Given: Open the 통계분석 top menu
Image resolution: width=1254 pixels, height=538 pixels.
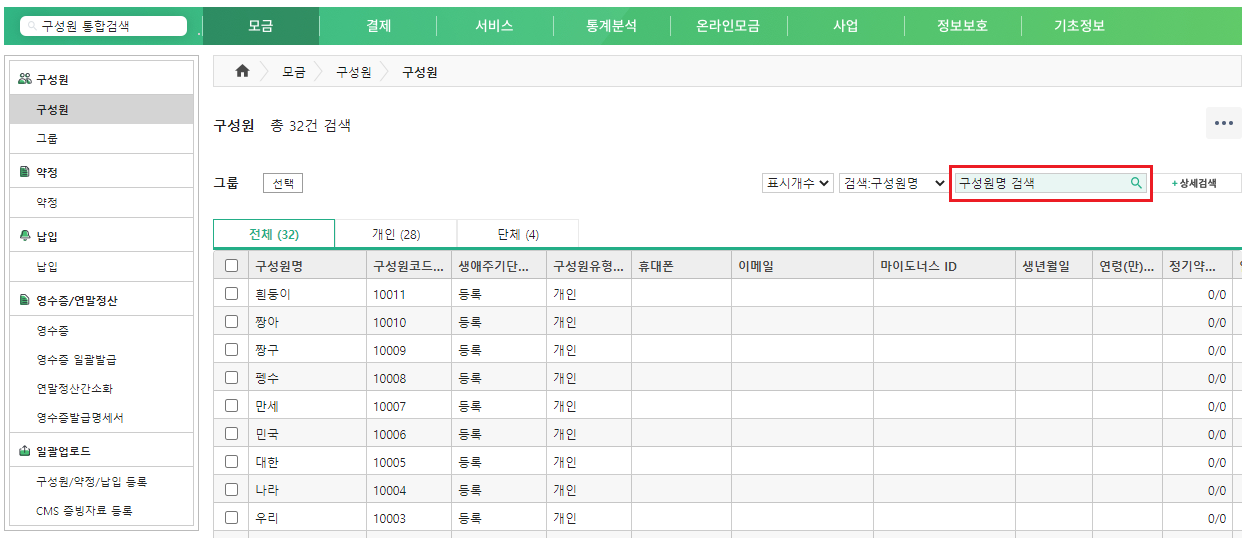Looking at the screenshot, I should [611, 26].
